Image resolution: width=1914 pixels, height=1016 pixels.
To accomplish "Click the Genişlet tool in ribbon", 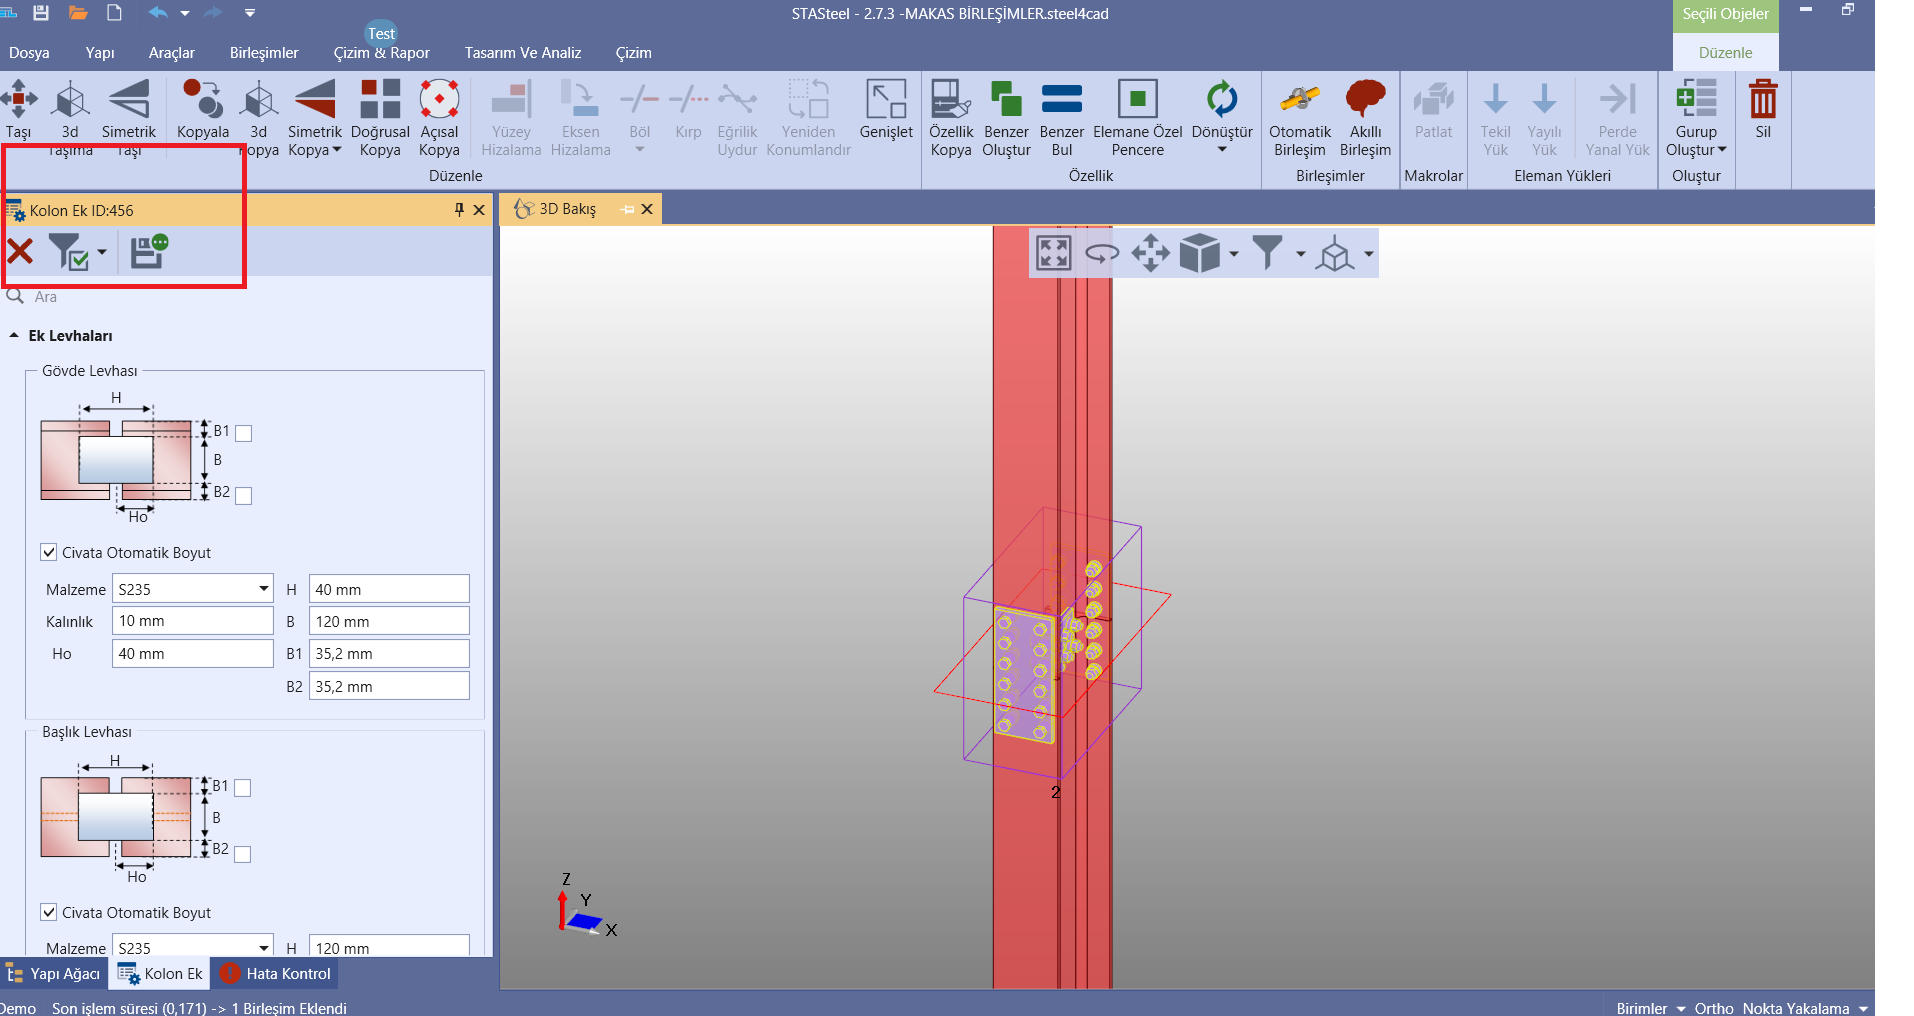I will coord(885,101).
